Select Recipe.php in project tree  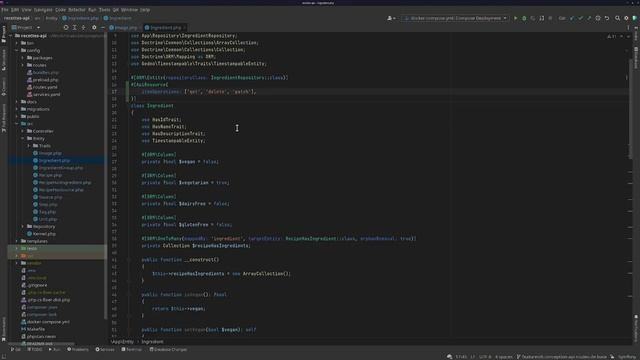[51, 175]
